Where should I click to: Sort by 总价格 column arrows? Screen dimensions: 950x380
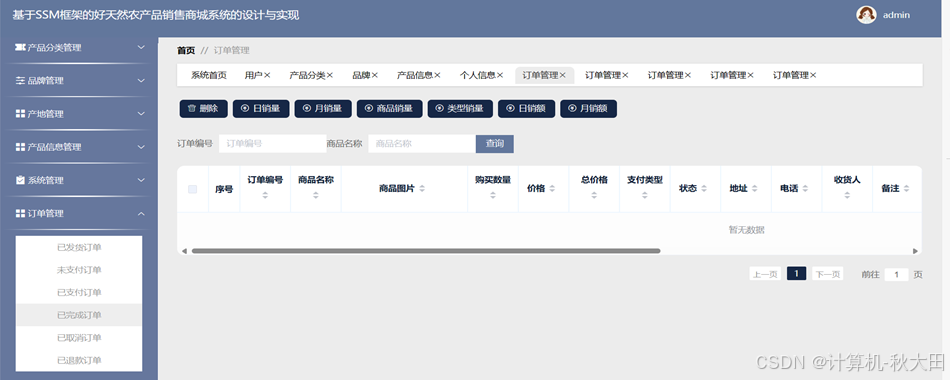[594, 195]
